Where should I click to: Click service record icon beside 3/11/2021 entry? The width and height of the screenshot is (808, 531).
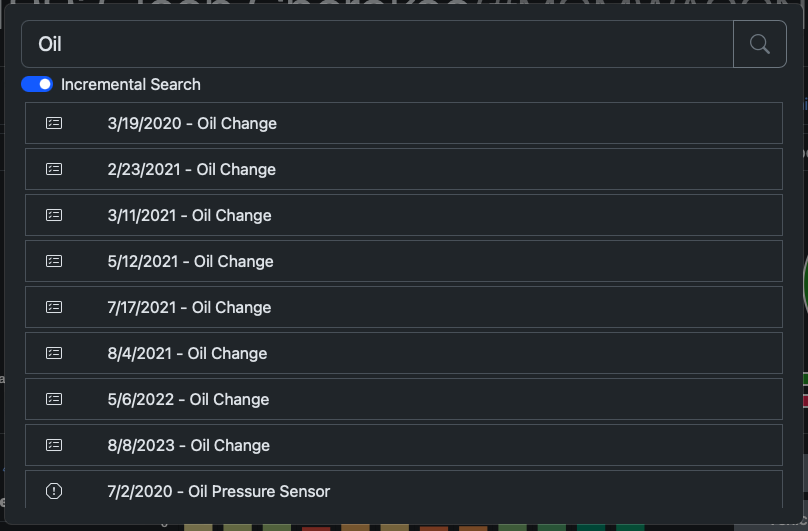click(54, 215)
